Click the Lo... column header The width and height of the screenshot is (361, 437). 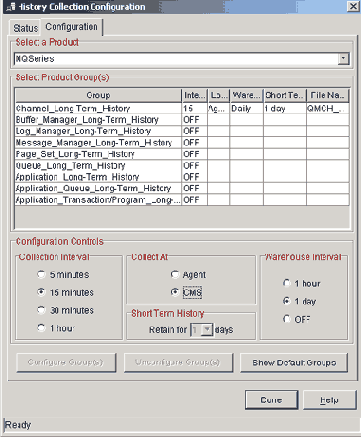219,96
